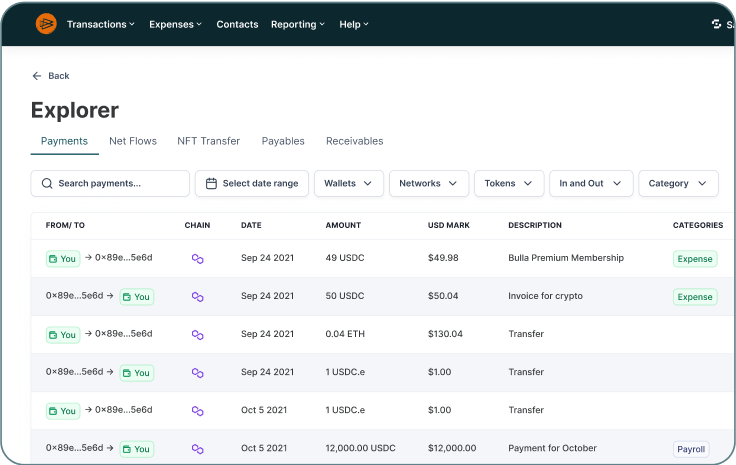Click the 49 USDC amount

[x=345, y=258]
